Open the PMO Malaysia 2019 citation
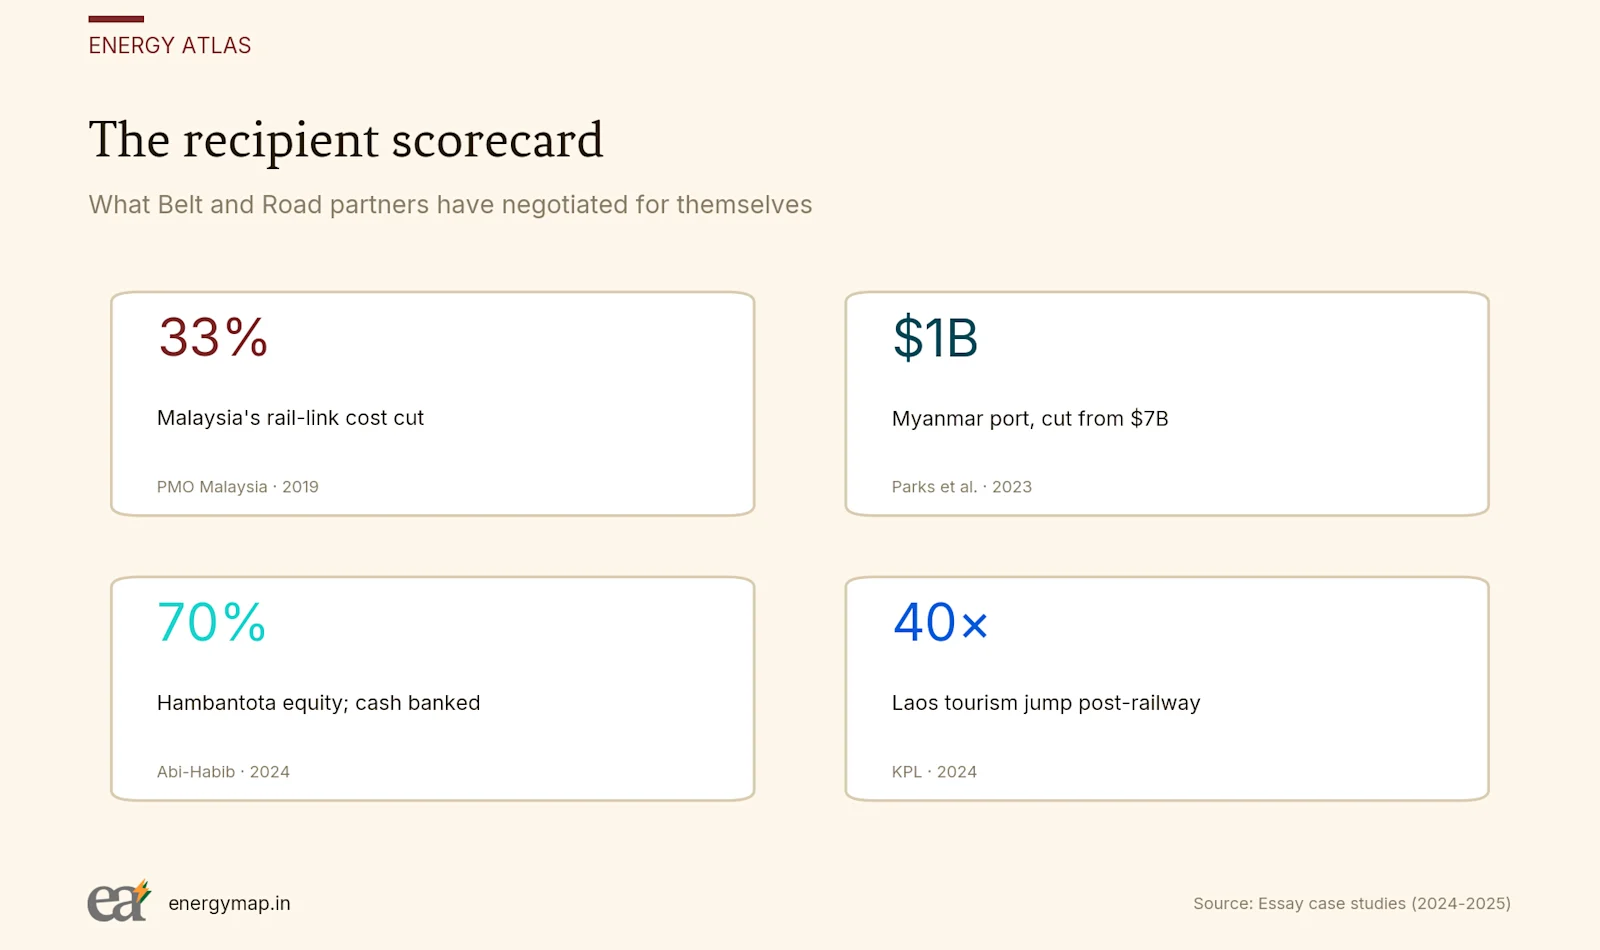Viewport: 1600px width, 950px height. pos(238,487)
